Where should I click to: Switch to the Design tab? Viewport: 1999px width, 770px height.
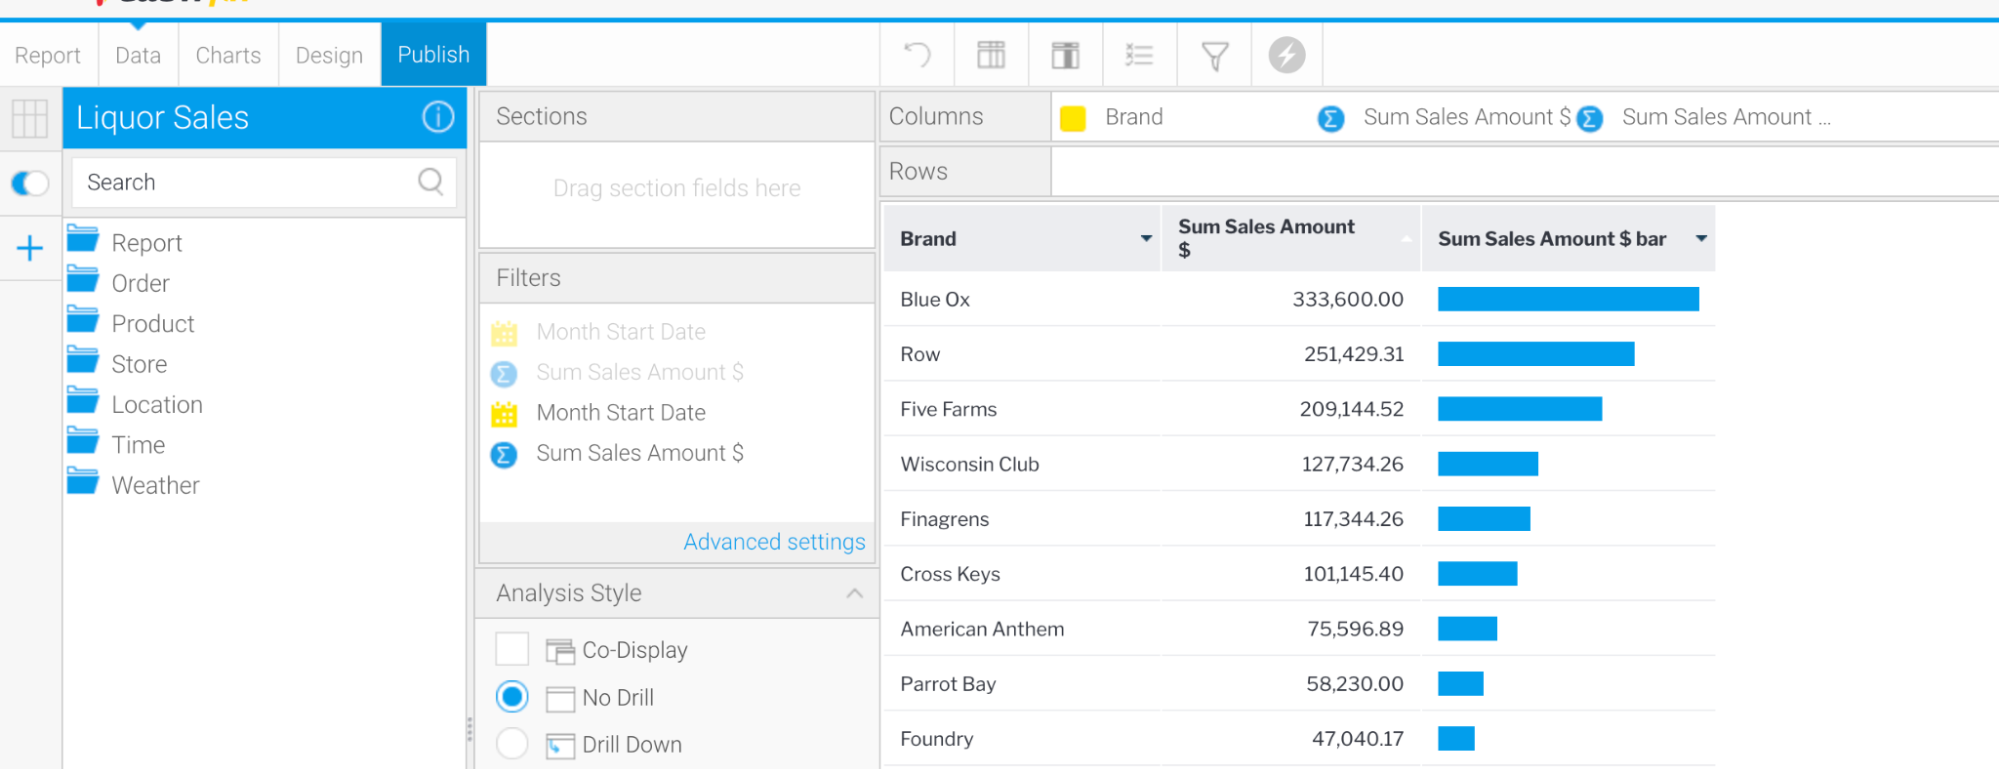329,55
